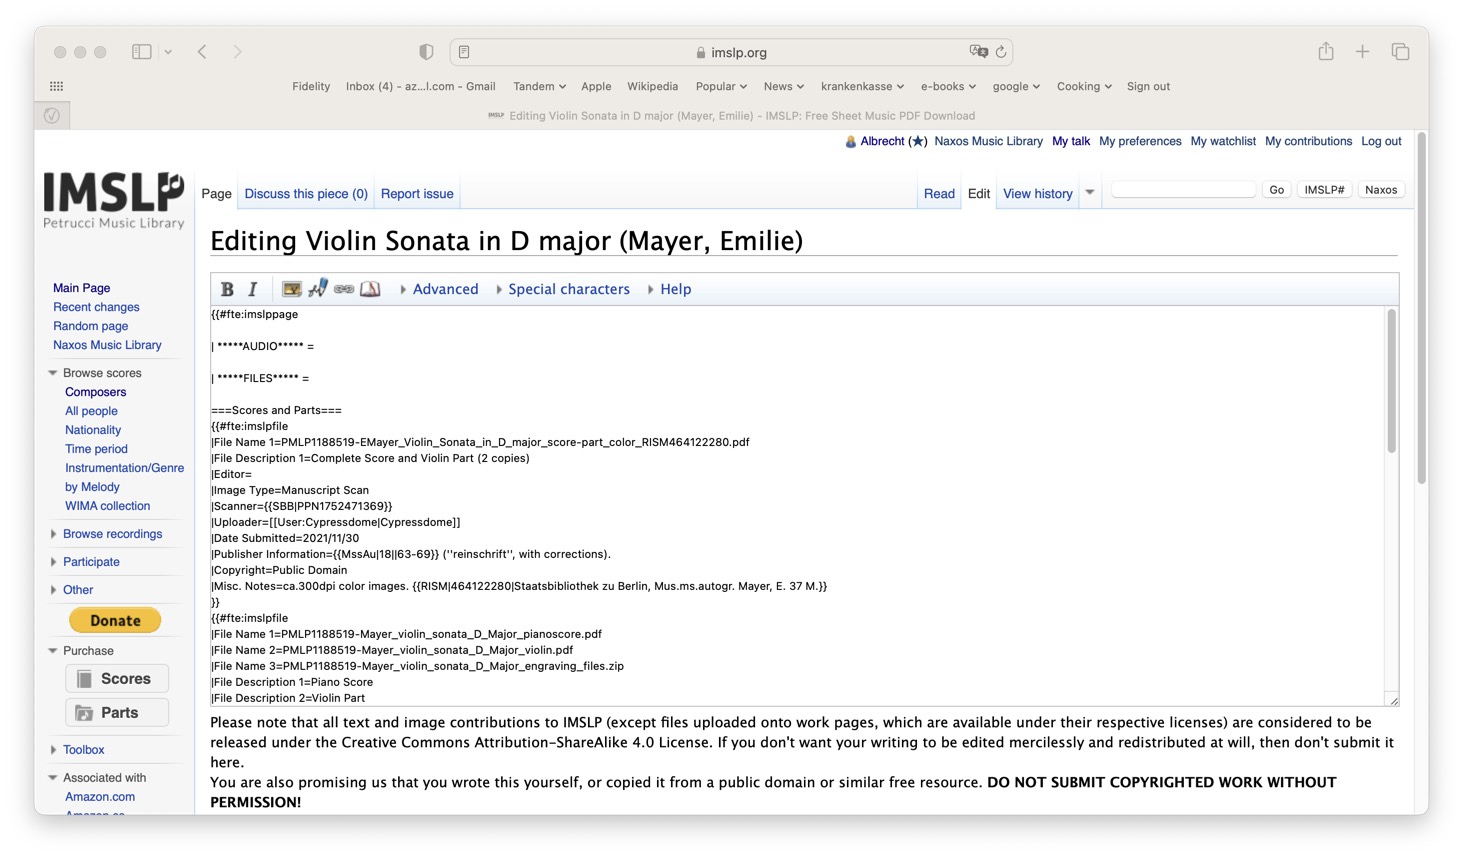Click the page's vertical scrollbar
The image size is (1463, 857).
click(x=1422, y=310)
